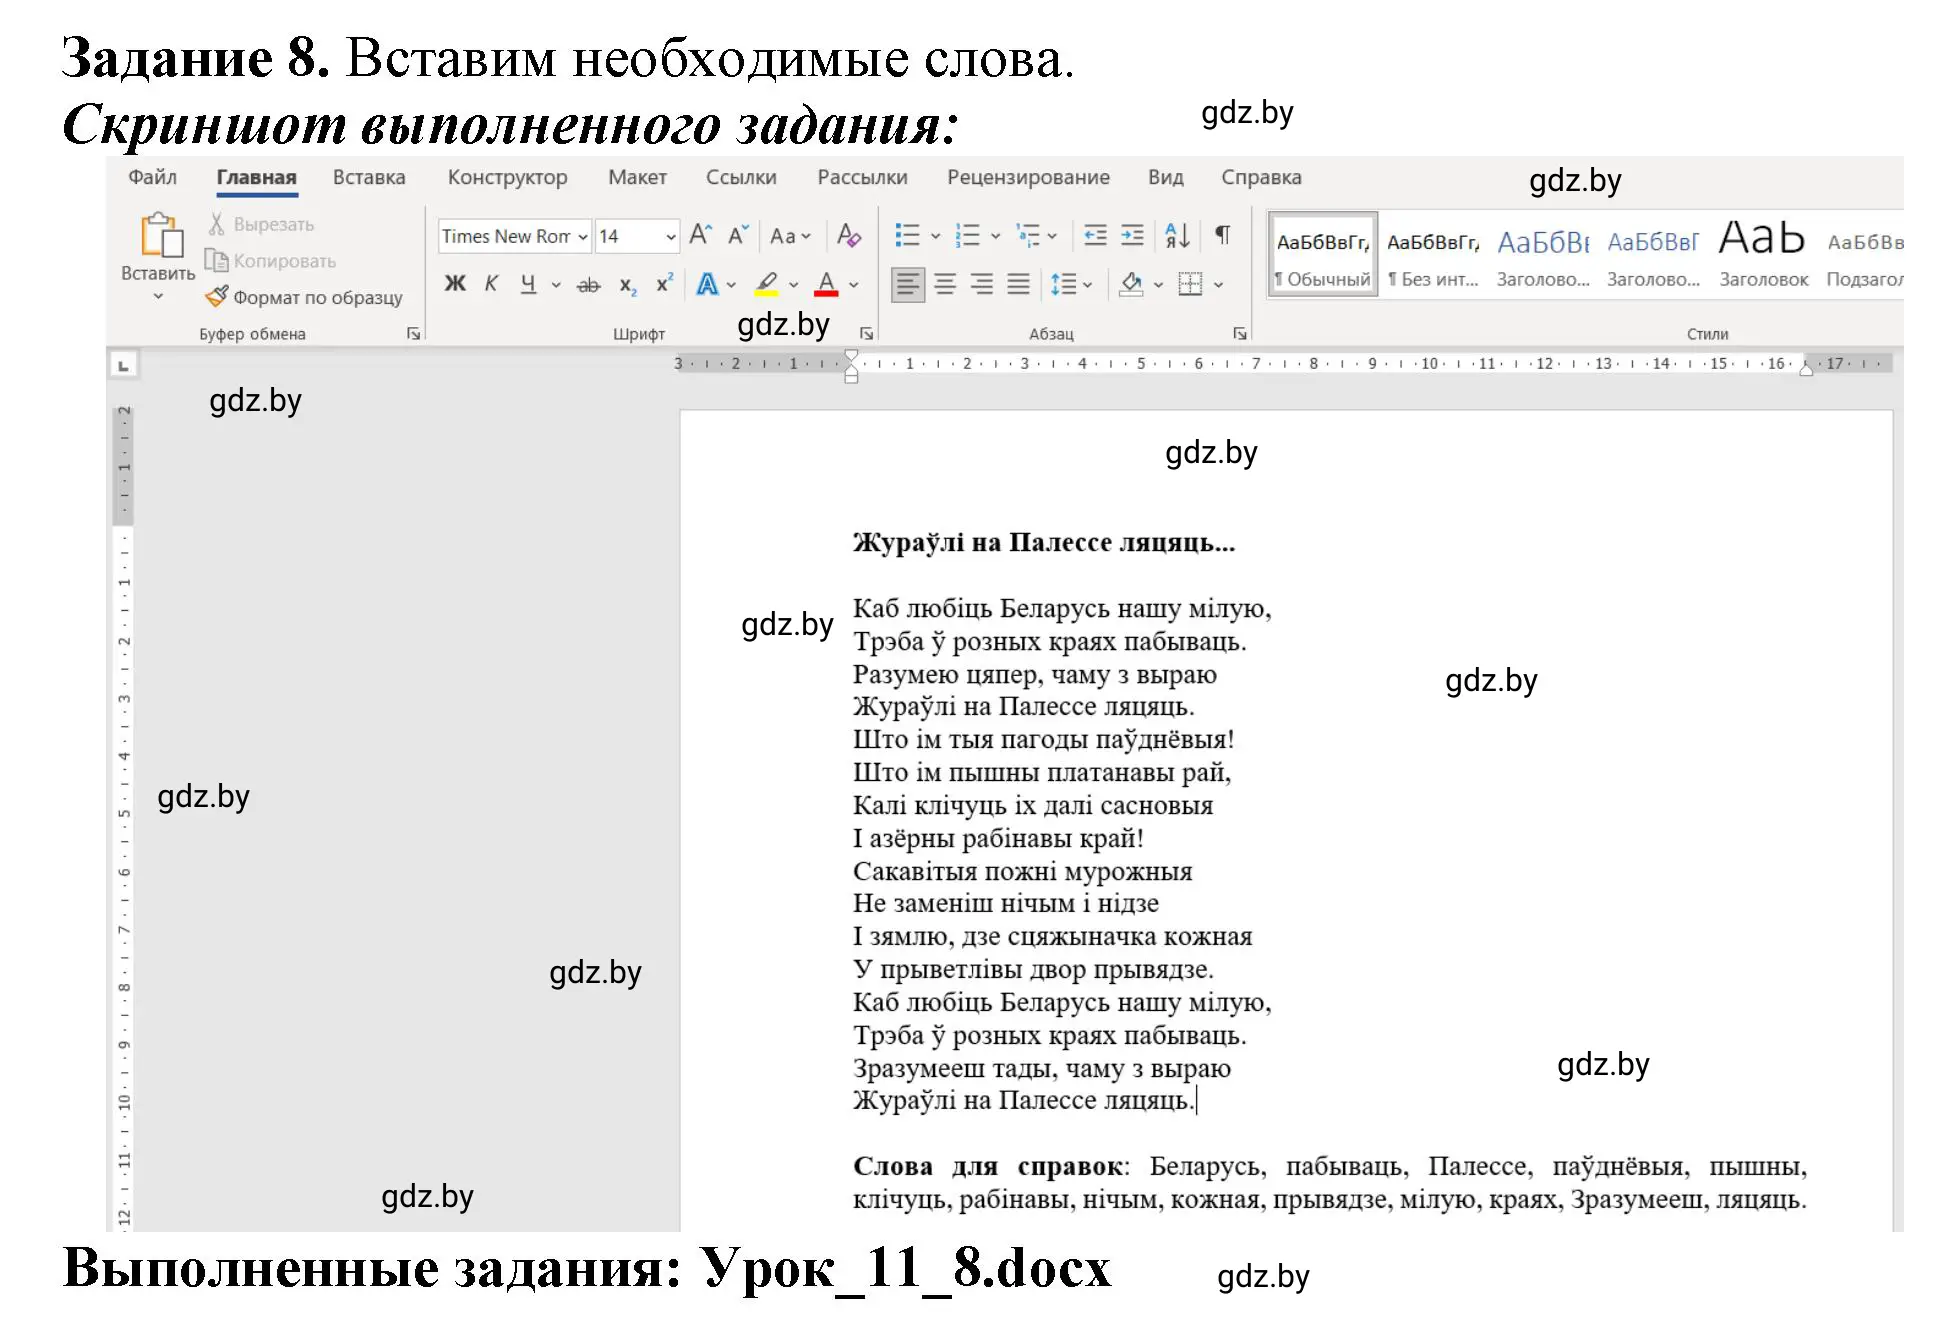
Task: Open the Буфер обмена dialog launcher
Action: tap(413, 334)
